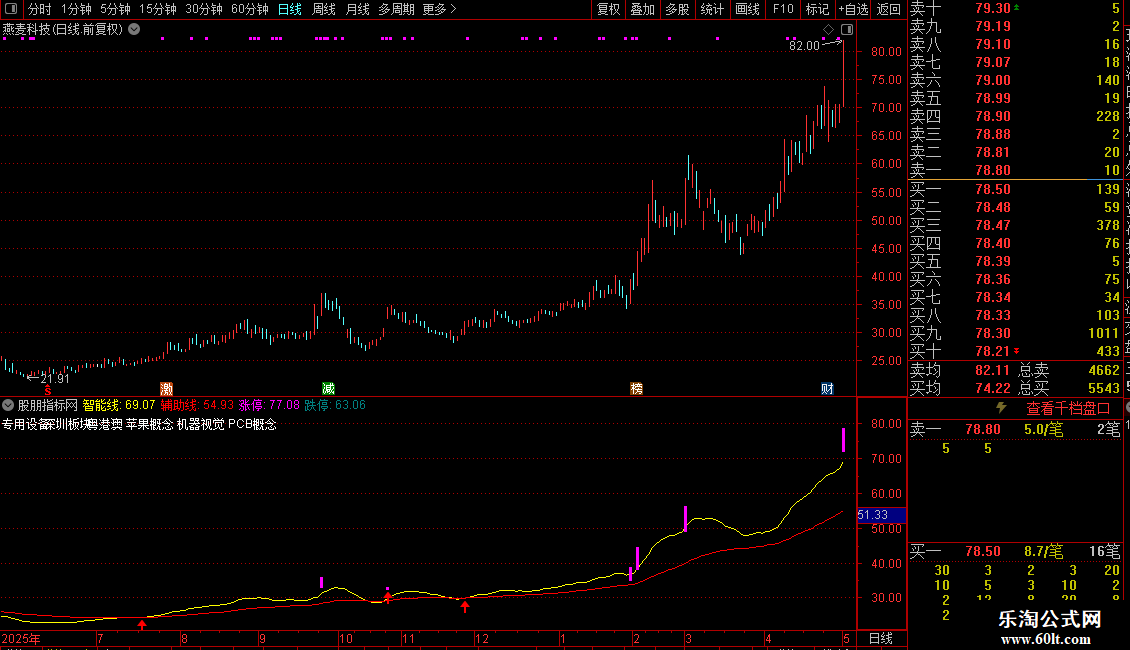The width and height of the screenshot is (1130, 650).
Task: Click the 激 event marker
Action: [x=166, y=389]
